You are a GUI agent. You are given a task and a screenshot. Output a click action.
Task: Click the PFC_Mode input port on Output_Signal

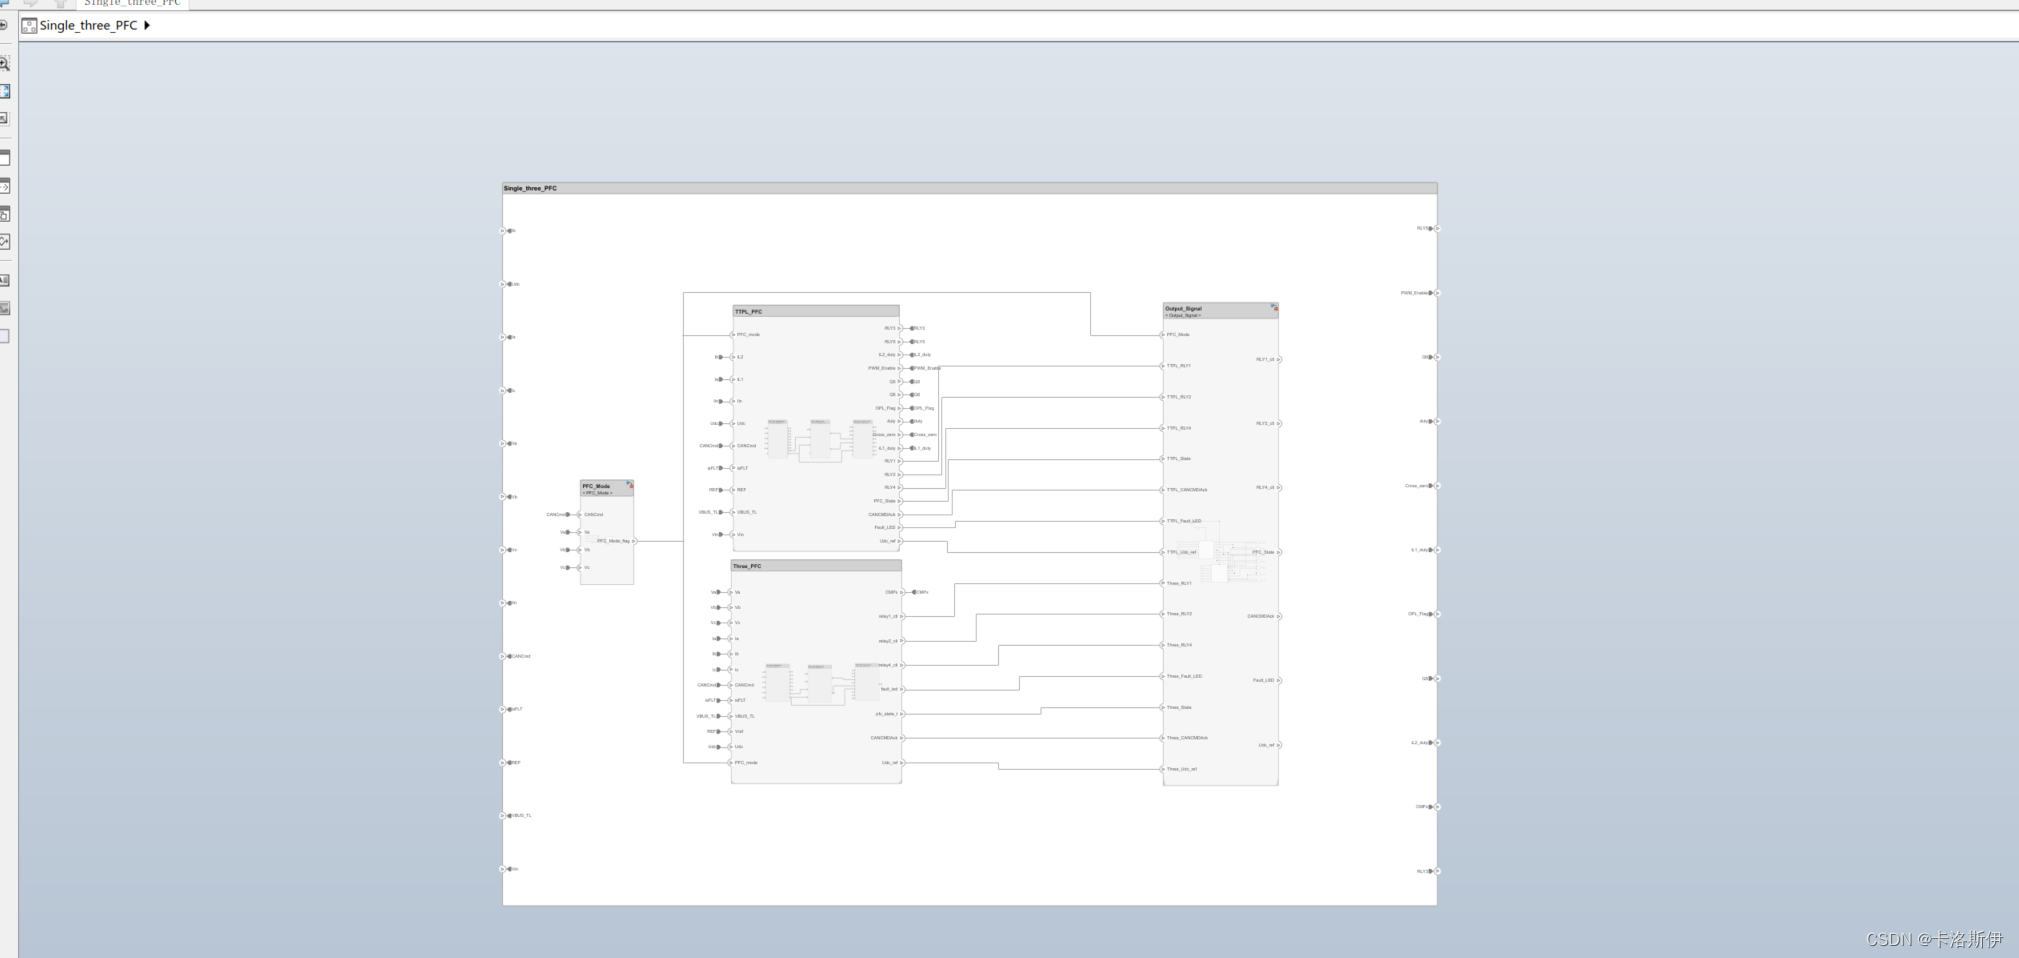pyautogui.click(x=1163, y=335)
